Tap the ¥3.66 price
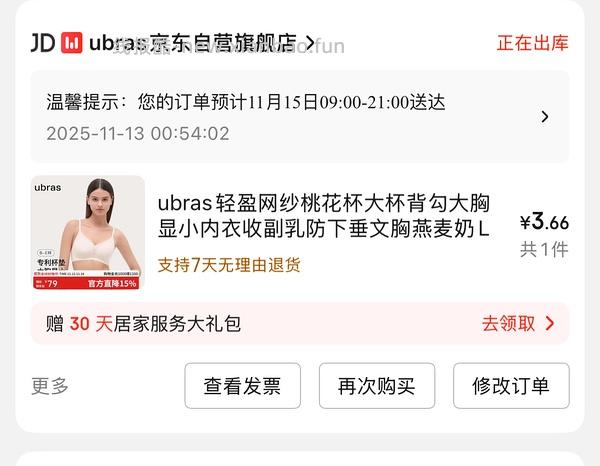Image resolution: width=600 pixels, height=466 pixels. pos(544,222)
